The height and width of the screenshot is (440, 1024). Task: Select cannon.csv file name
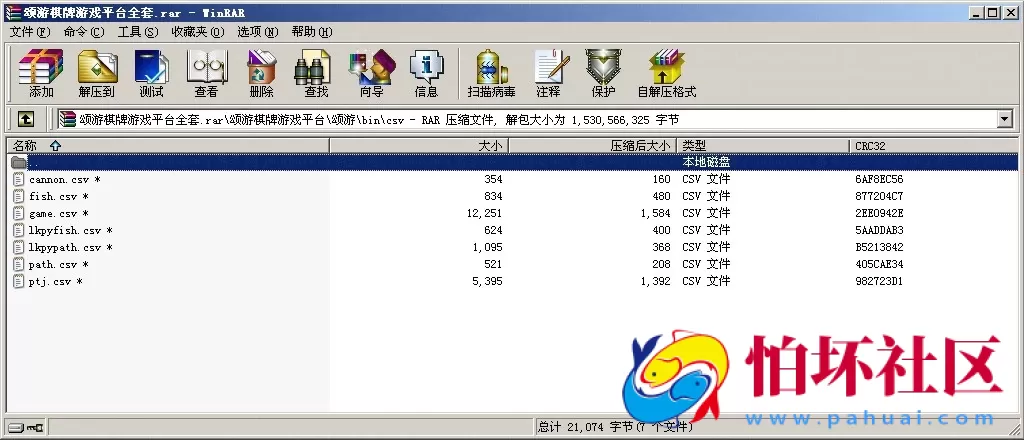[x=64, y=180]
